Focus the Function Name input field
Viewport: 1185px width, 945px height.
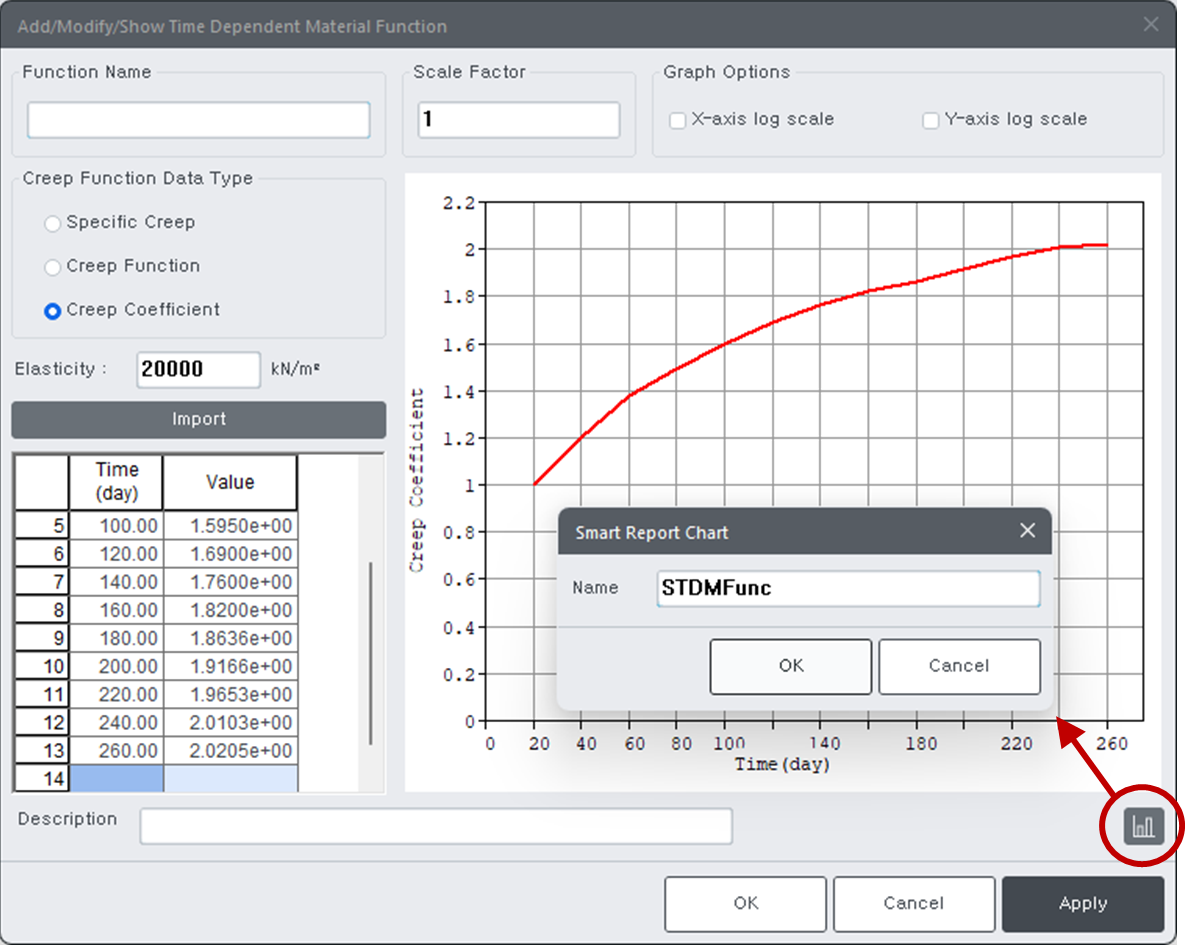click(x=199, y=120)
